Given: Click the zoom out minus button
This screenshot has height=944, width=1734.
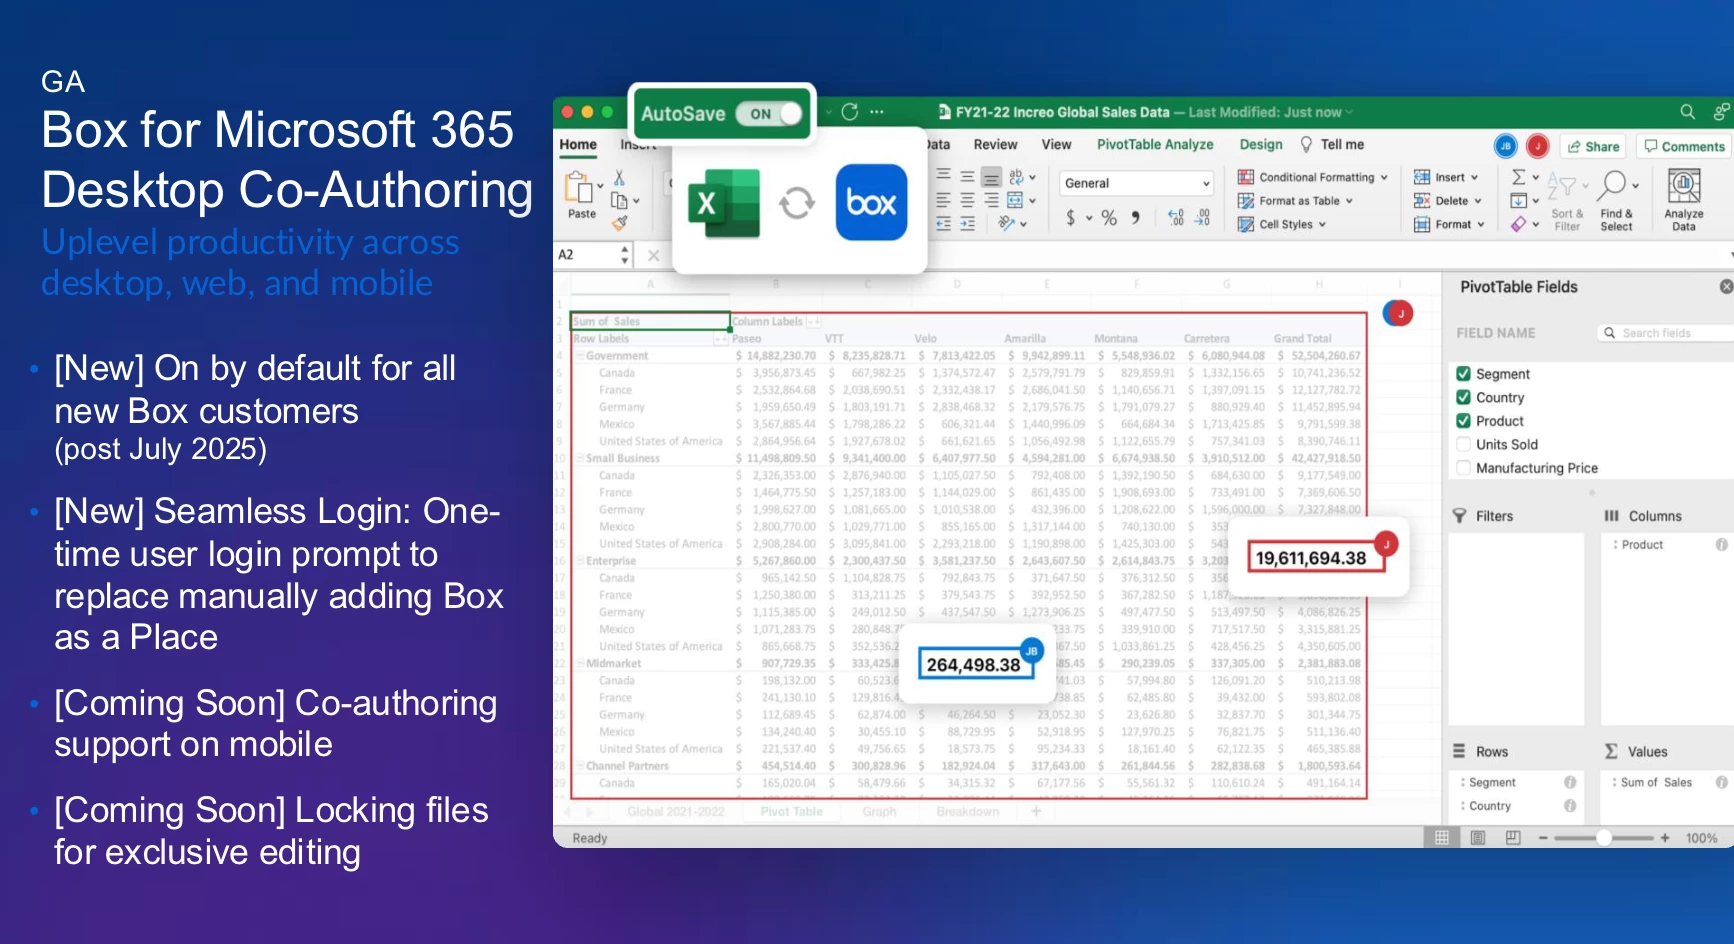Looking at the screenshot, I should (1543, 838).
